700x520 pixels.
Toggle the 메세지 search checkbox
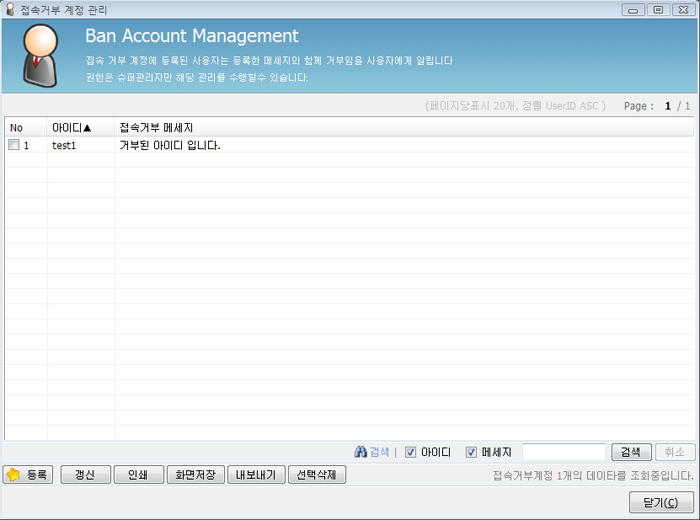click(x=471, y=452)
